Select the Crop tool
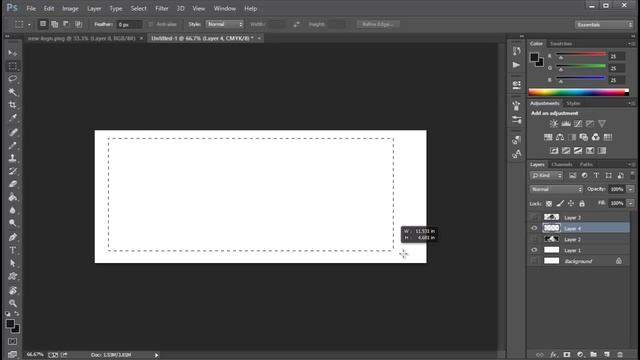 pyautogui.click(x=13, y=105)
